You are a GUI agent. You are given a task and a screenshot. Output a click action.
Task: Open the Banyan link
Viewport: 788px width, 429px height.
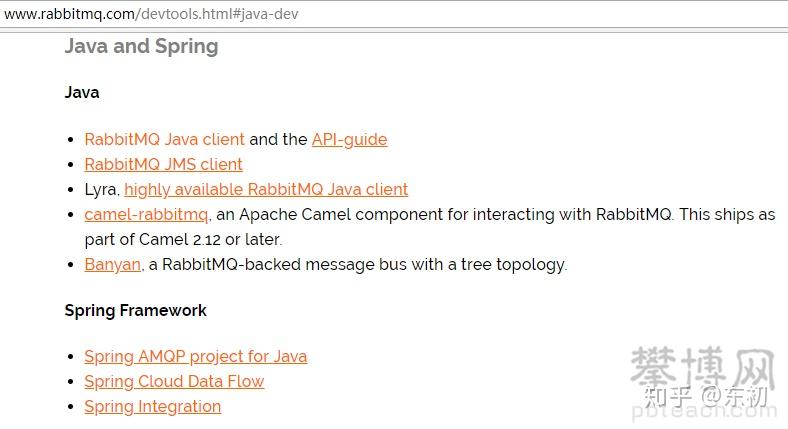(x=112, y=265)
